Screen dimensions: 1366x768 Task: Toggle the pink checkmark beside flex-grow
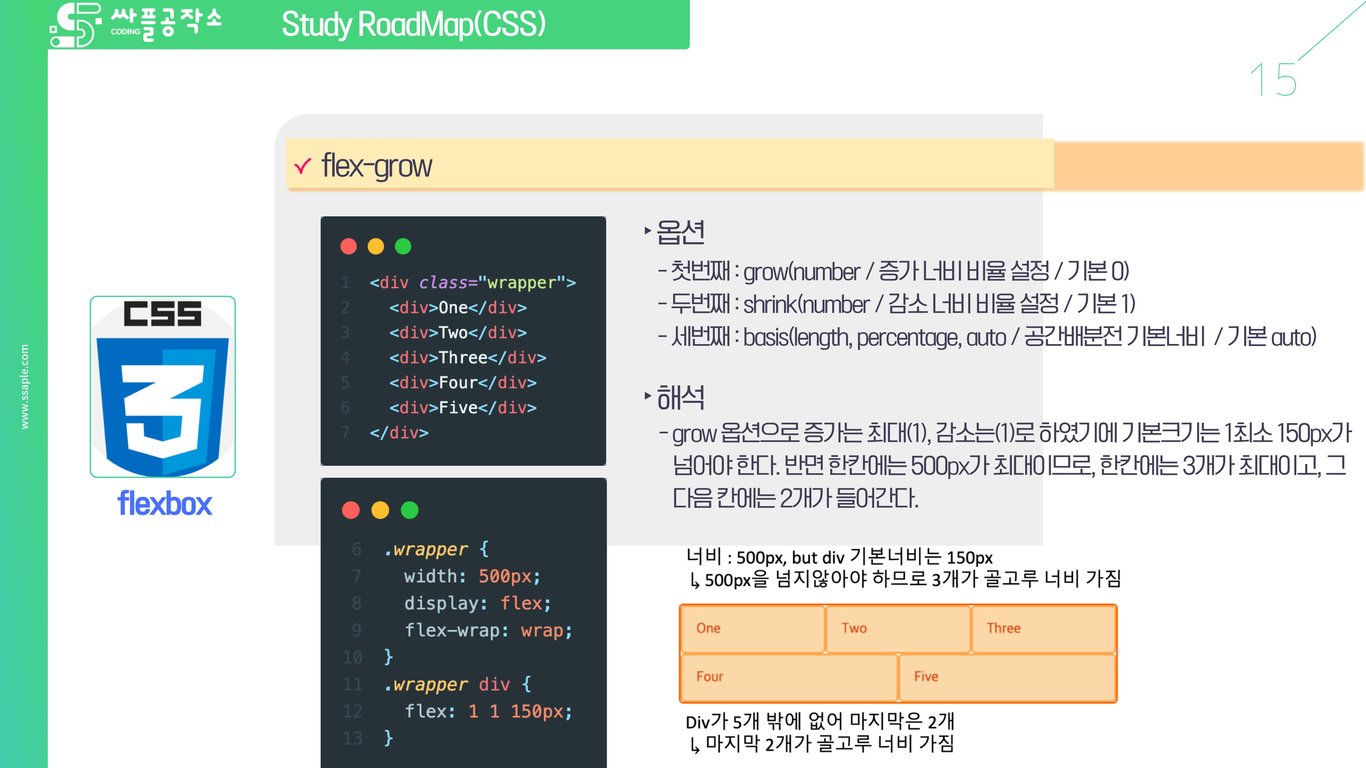pyautogui.click(x=303, y=166)
